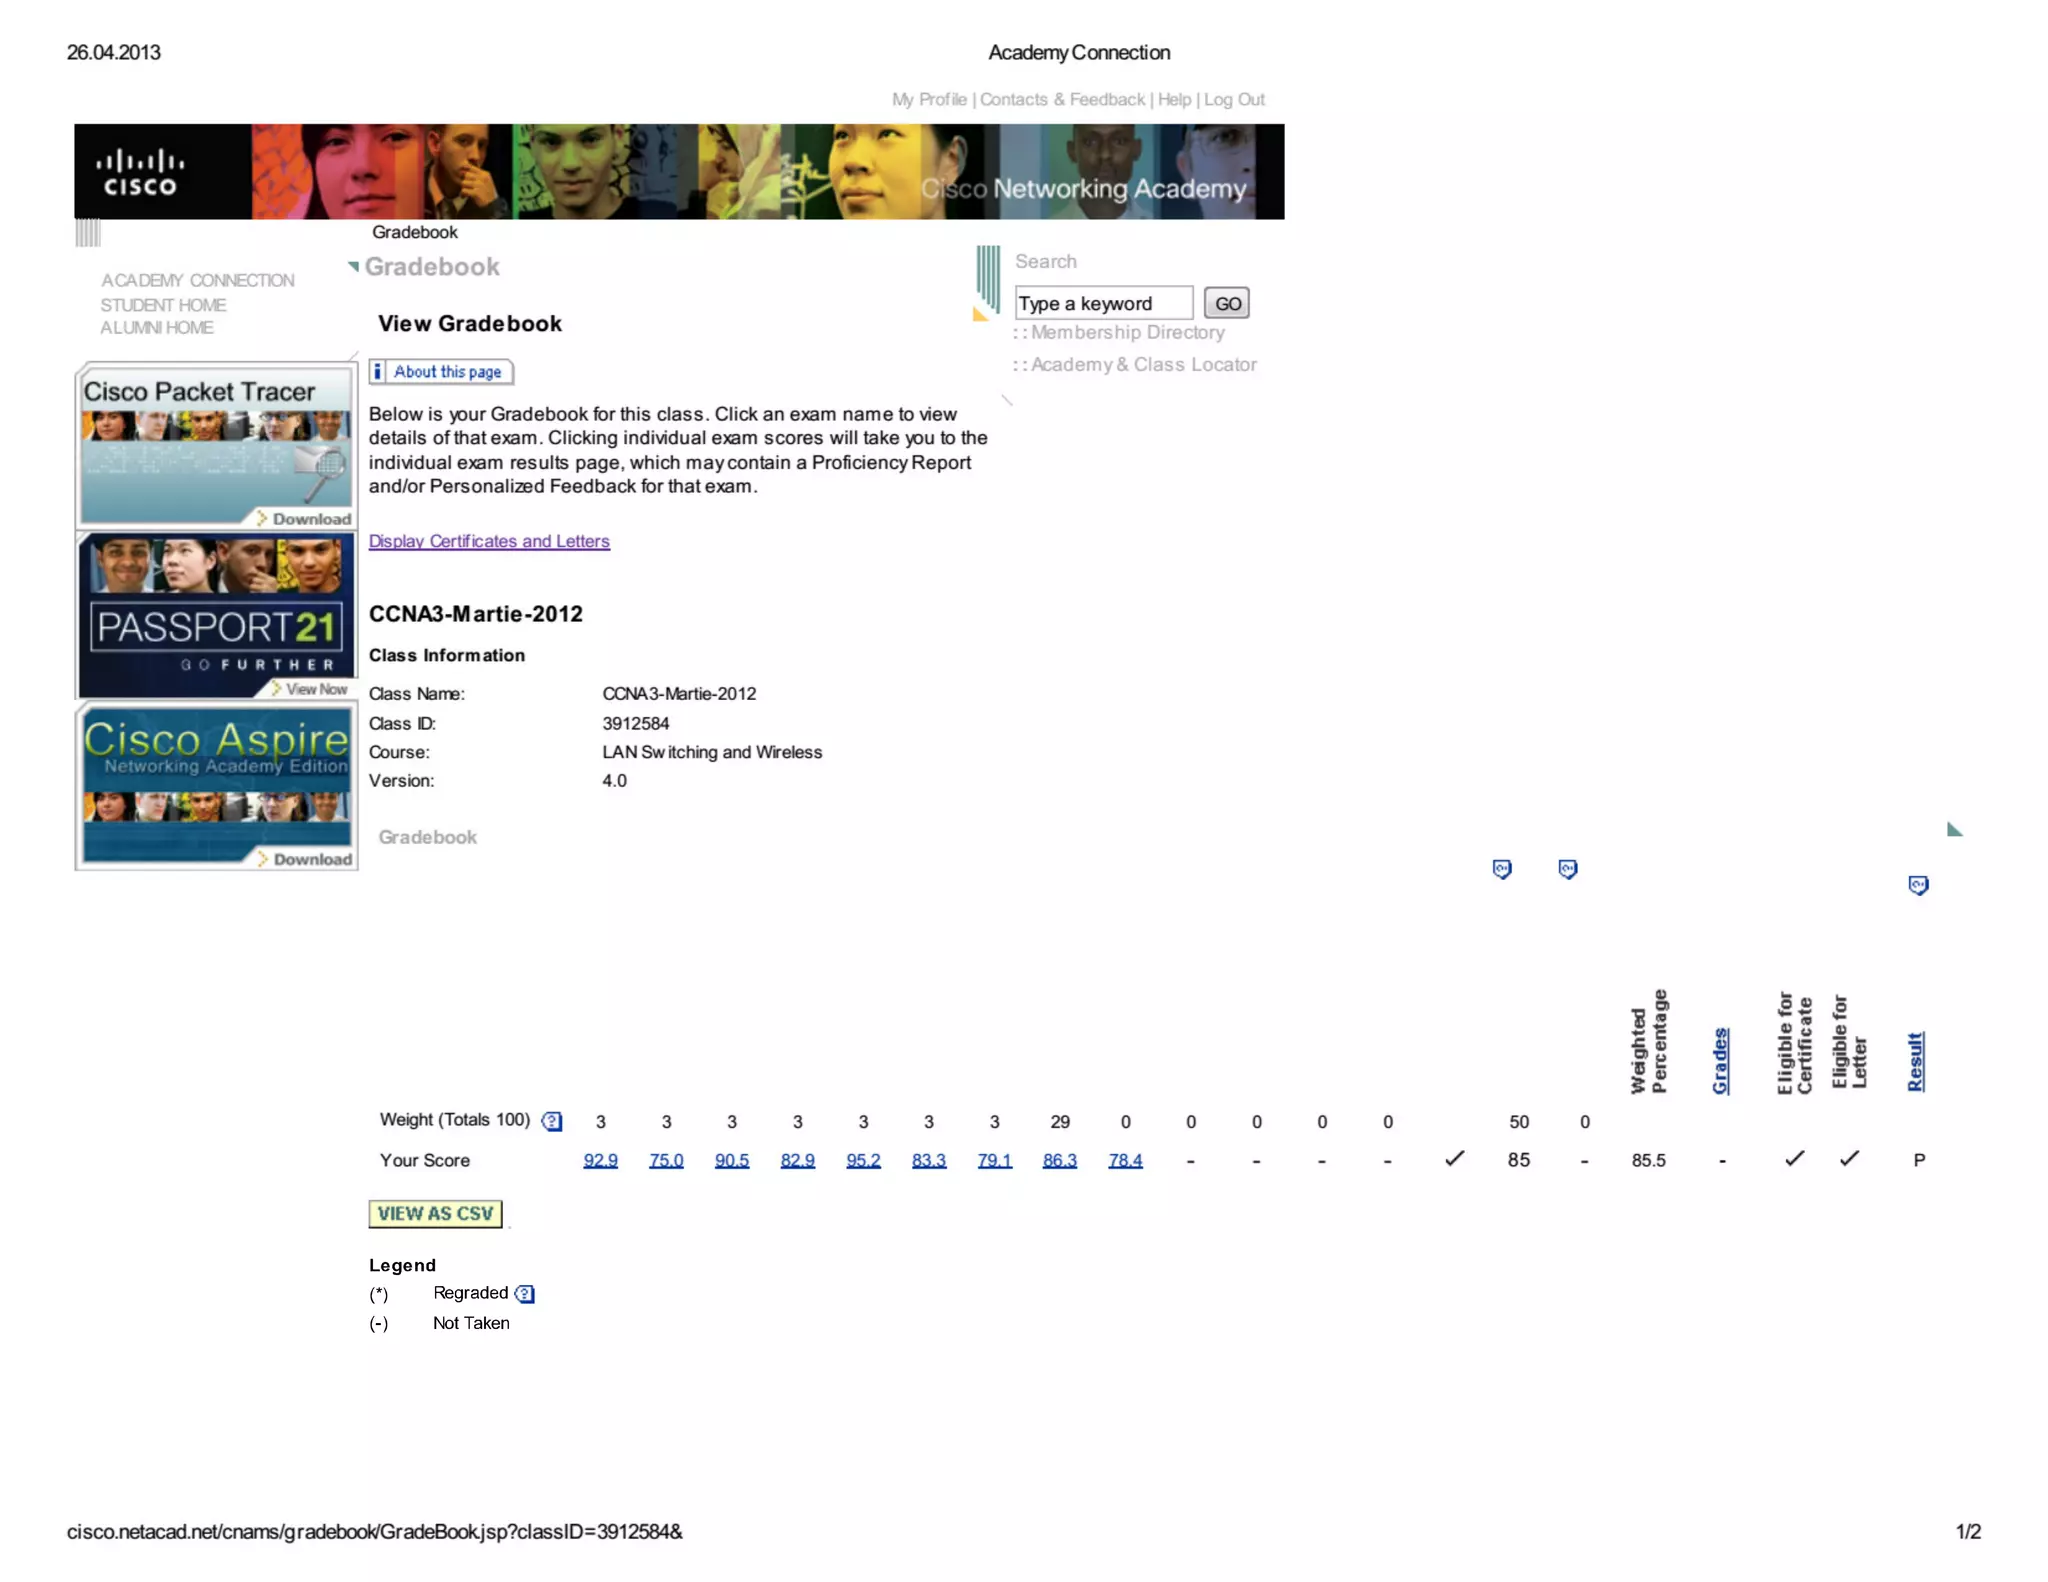Click the info icon on About this page

click(x=378, y=372)
